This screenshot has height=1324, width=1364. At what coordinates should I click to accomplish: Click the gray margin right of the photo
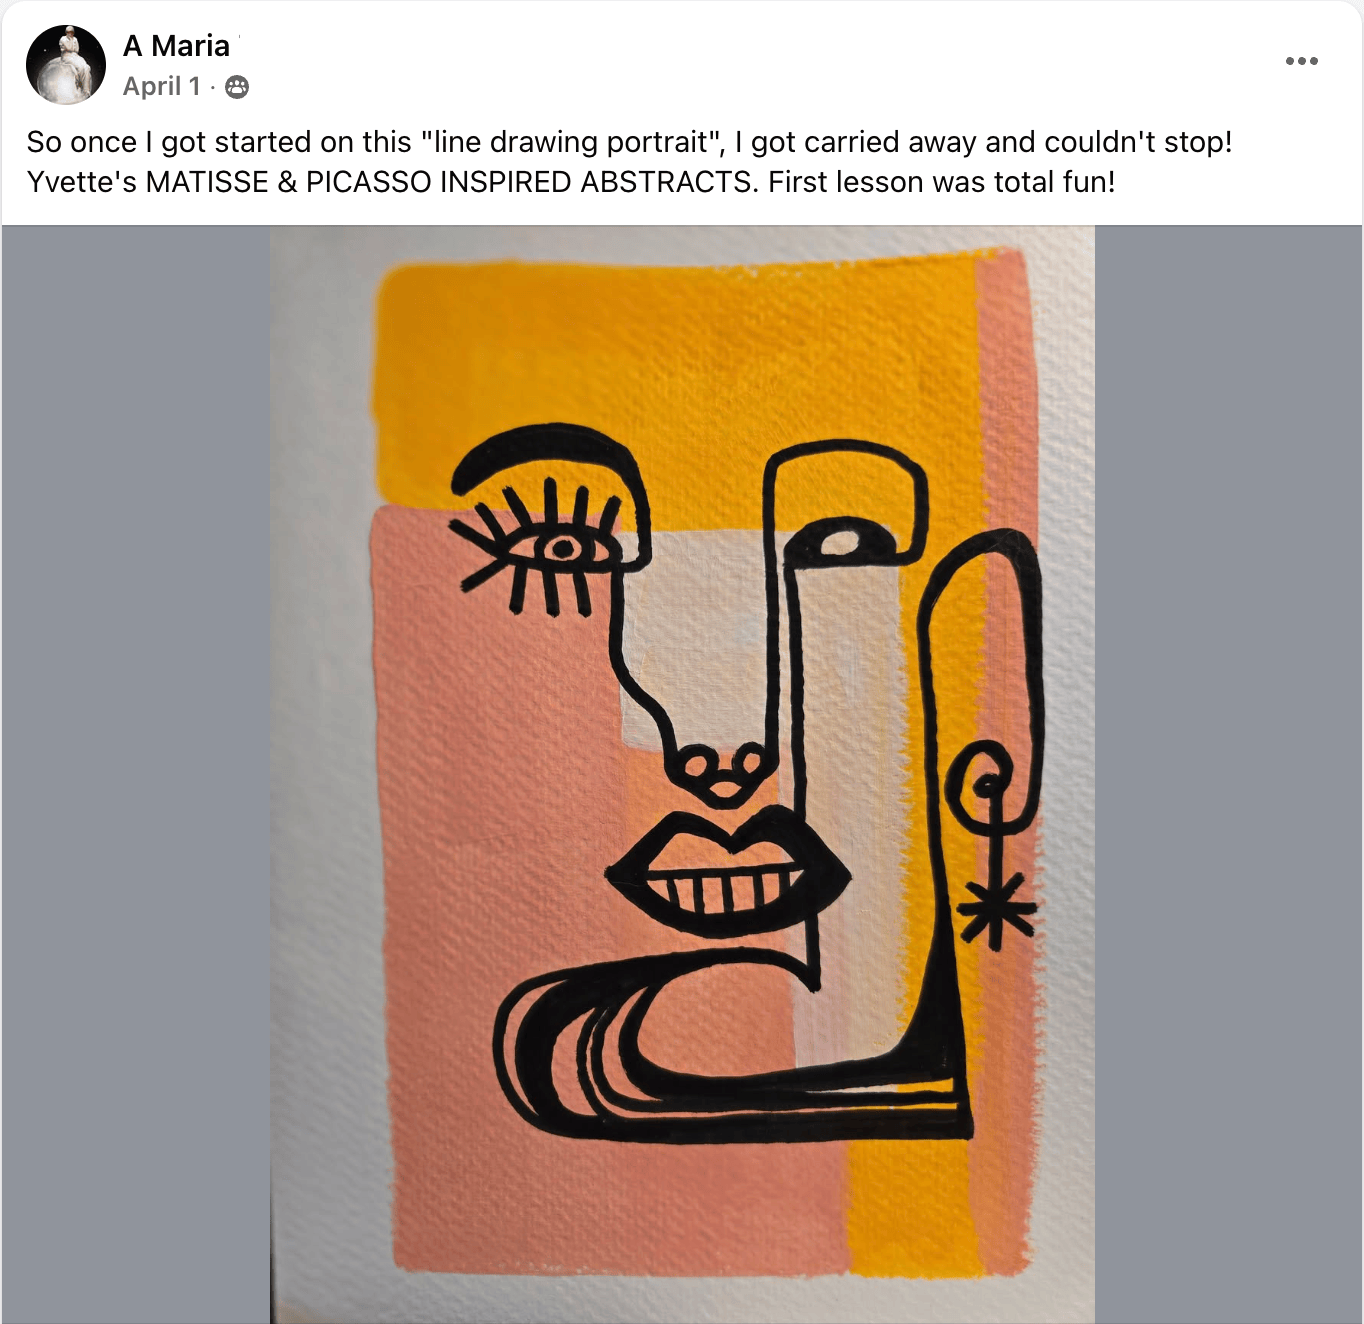tap(1228, 774)
